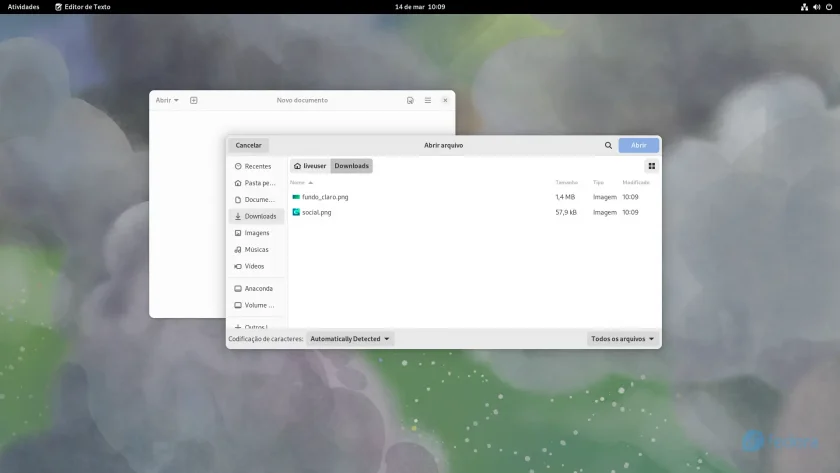The width and height of the screenshot is (840, 473).
Task: Click Cancelar button
Action: click(x=249, y=145)
